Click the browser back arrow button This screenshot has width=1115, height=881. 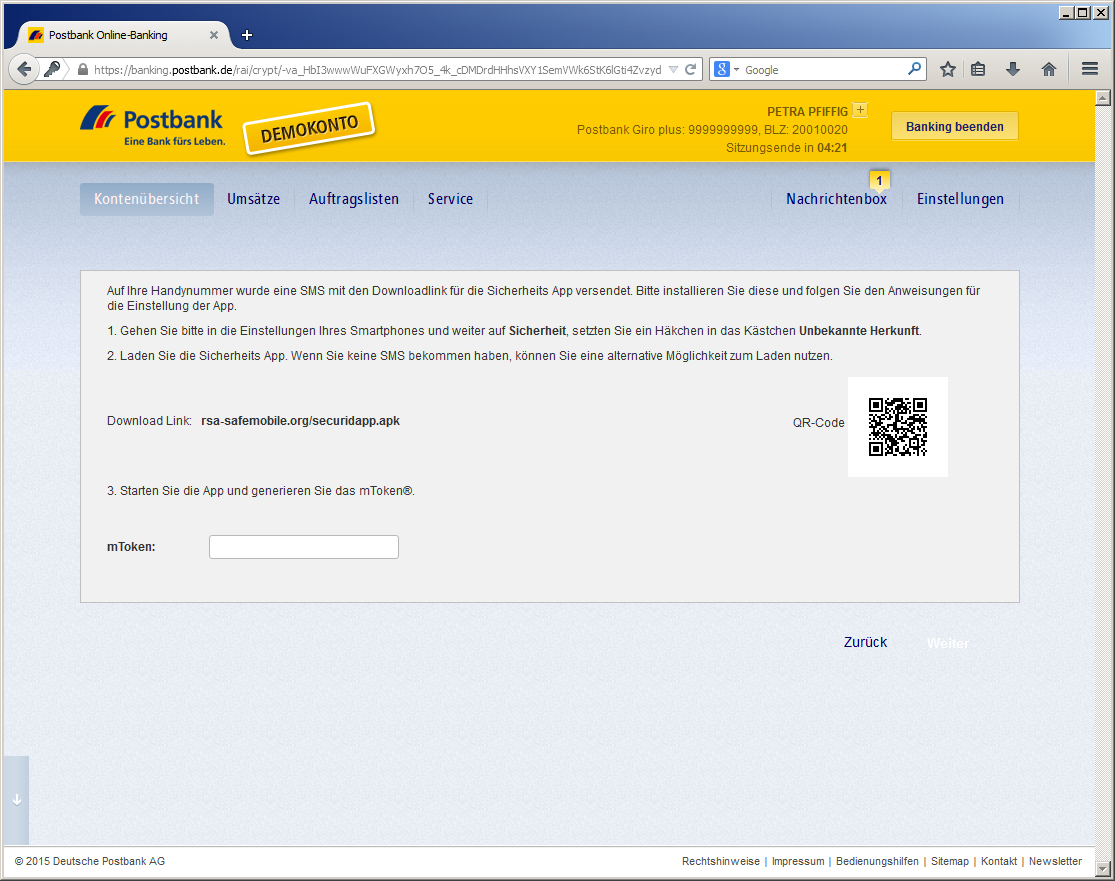[23, 69]
